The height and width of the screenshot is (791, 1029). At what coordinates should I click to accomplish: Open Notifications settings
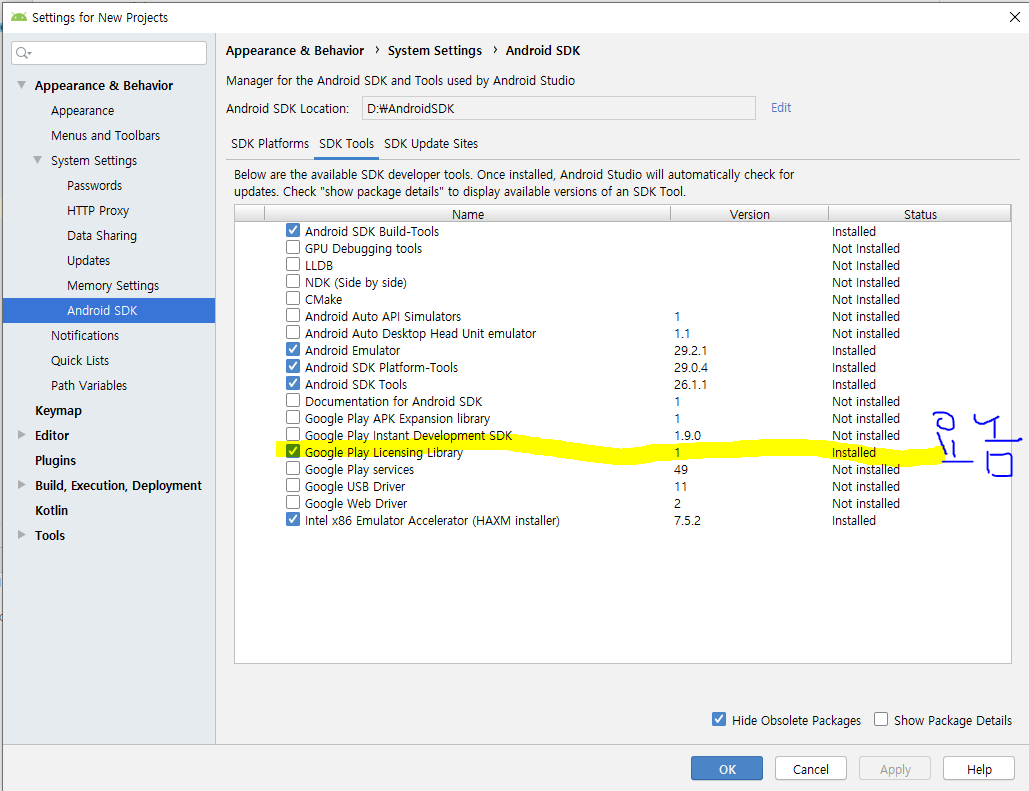pos(85,335)
